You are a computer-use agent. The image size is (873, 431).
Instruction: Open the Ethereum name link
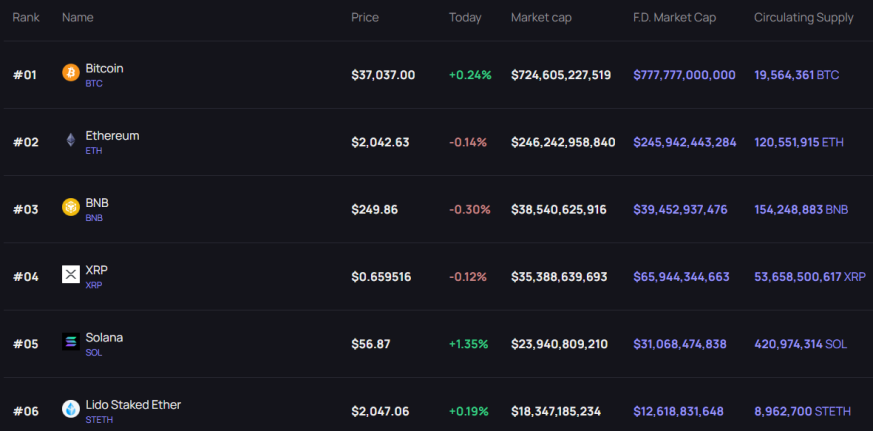pyautogui.click(x=112, y=136)
